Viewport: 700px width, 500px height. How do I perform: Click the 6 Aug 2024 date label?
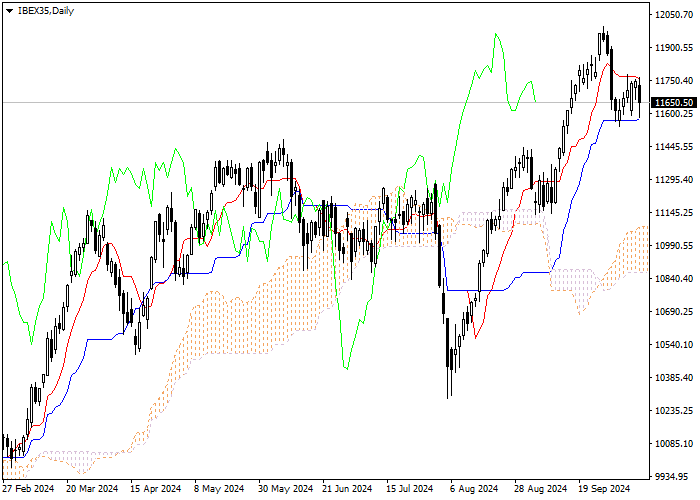tap(474, 489)
